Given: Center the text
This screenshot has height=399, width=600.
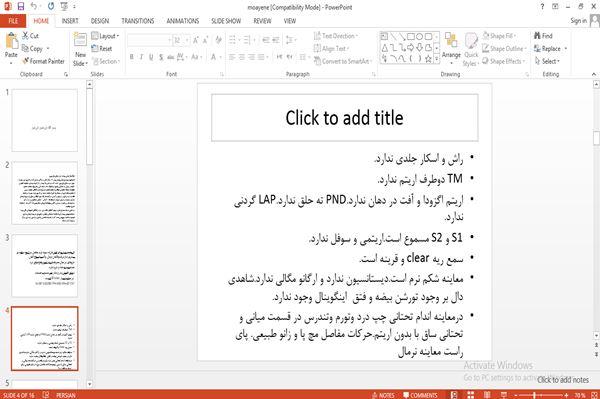Looking at the screenshot, I should 242,57.
